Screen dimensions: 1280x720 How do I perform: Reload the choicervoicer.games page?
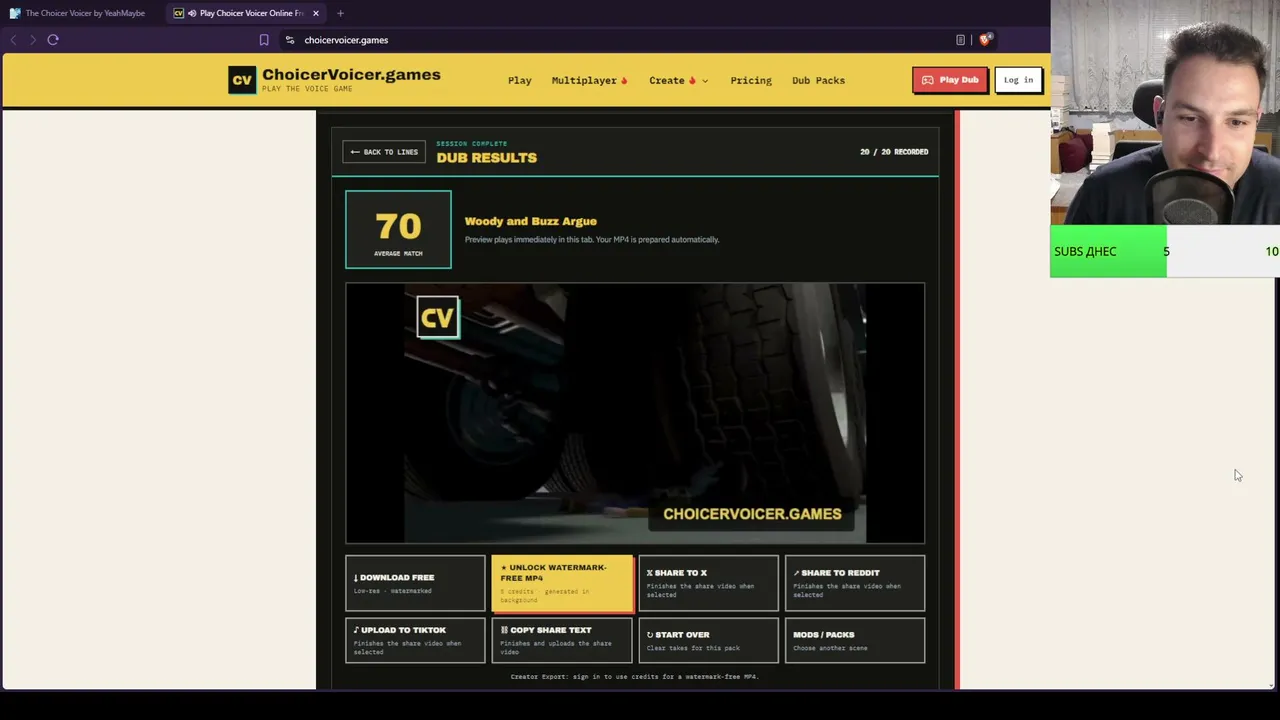pyautogui.click(x=53, y=40)
